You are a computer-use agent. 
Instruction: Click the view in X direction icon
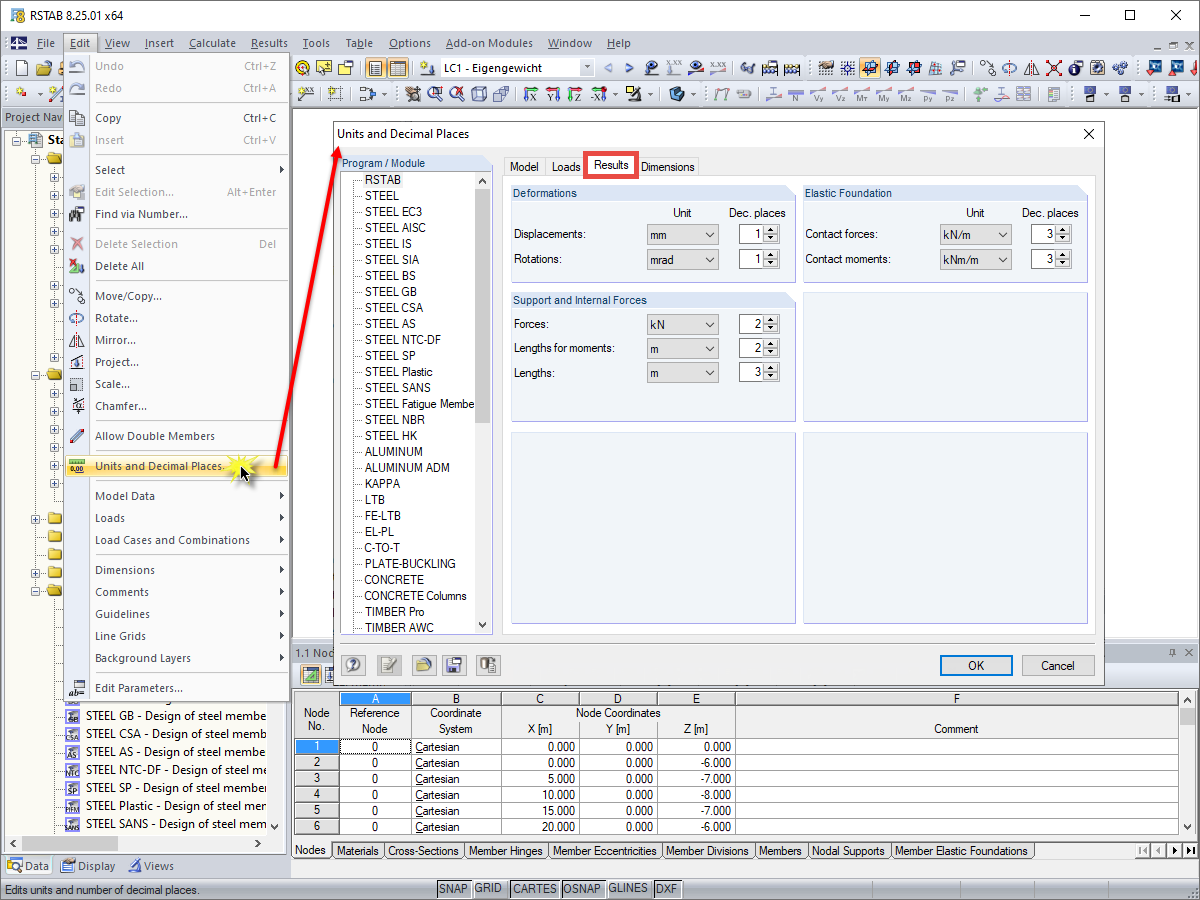531,94
